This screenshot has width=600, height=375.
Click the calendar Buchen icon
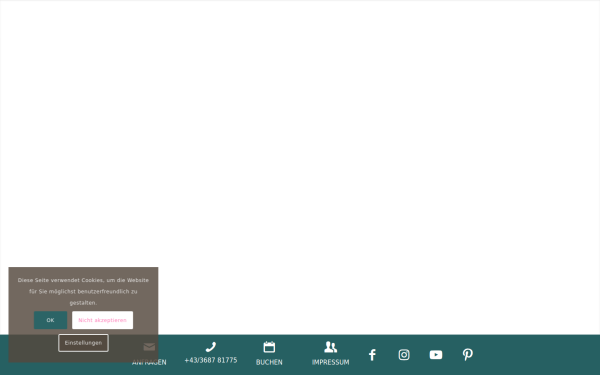269,347
